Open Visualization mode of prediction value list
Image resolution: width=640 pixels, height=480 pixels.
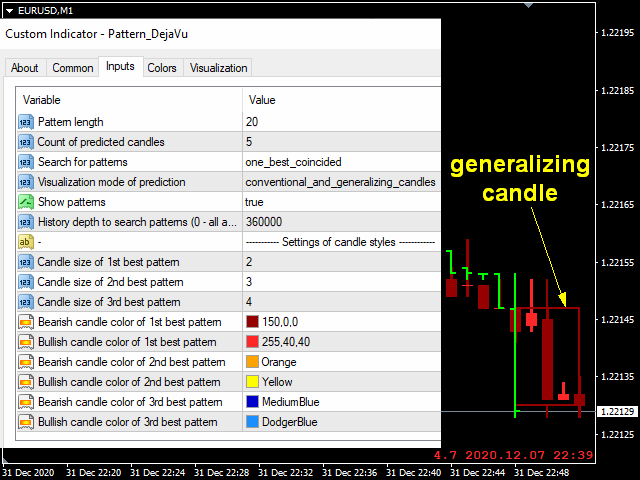[x=340, y=182]
